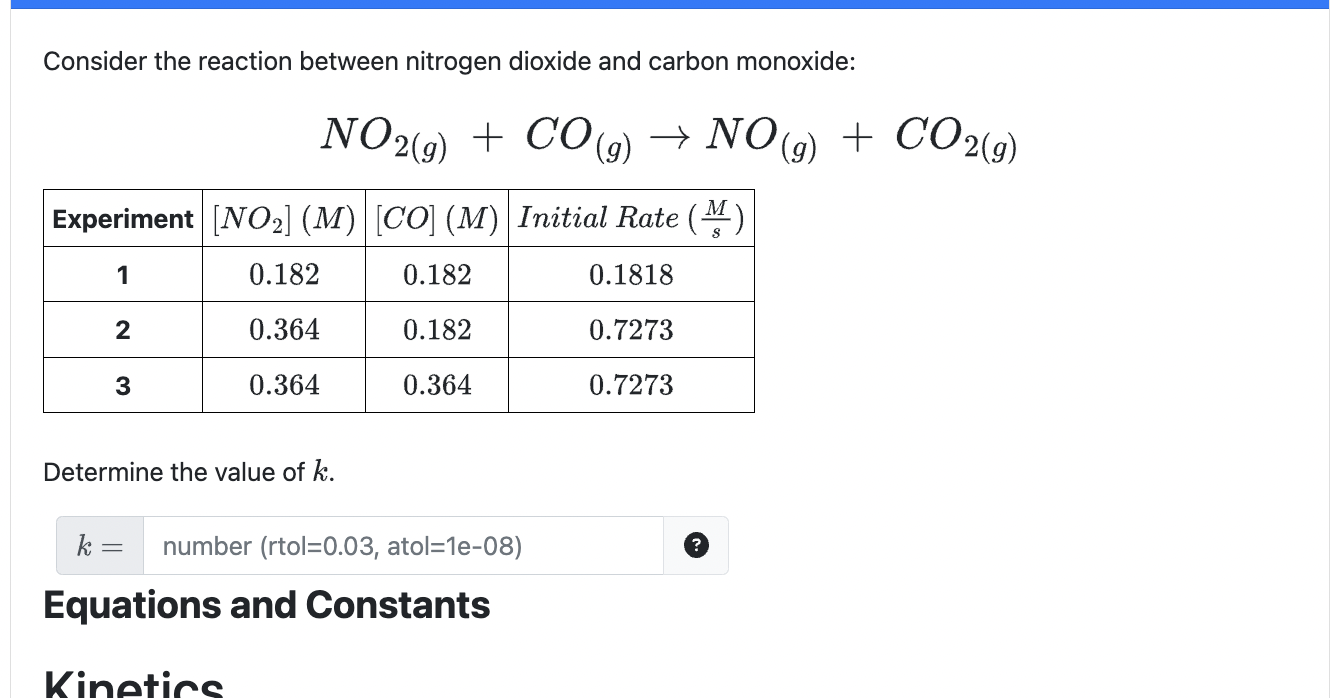The width and height of the screenshot is (1330, 698).
Task: Click the 'Equations and Constants' heading
Action: point(266,605)
